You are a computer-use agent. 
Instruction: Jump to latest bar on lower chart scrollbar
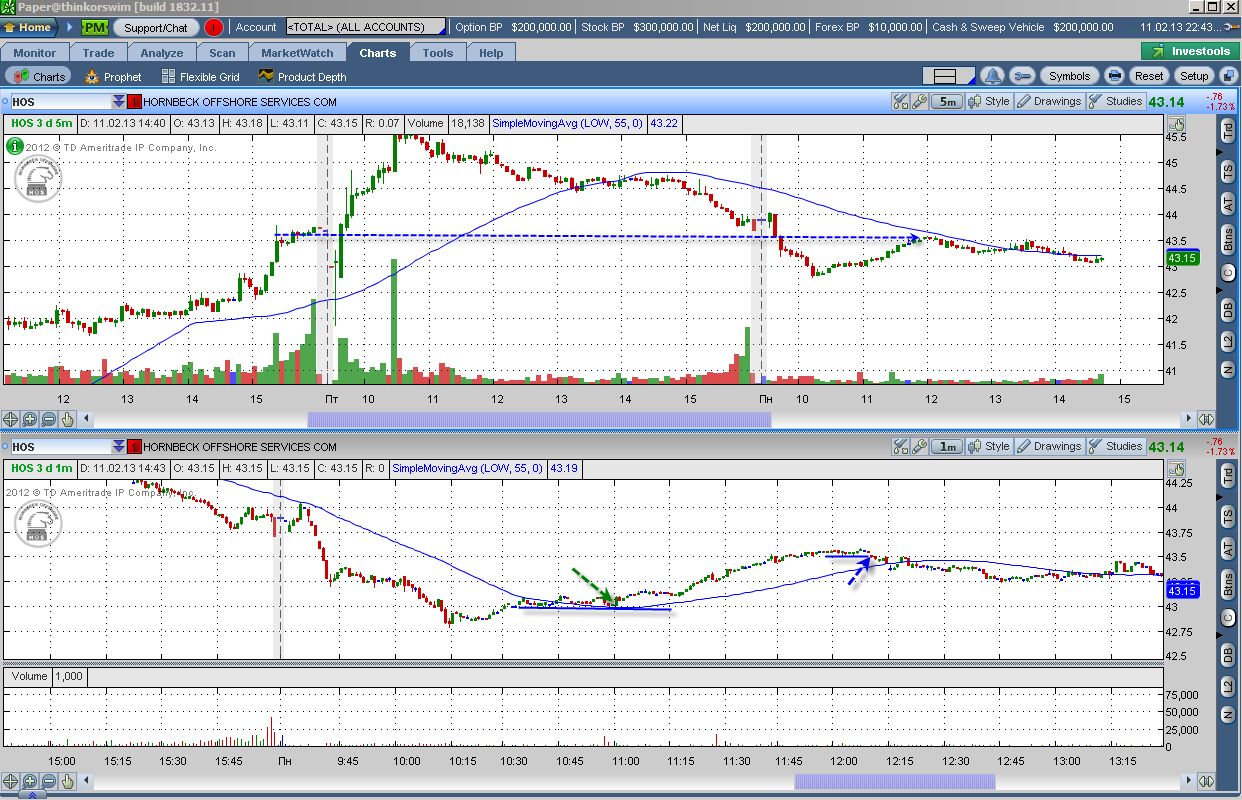[x=1205, y=781]
